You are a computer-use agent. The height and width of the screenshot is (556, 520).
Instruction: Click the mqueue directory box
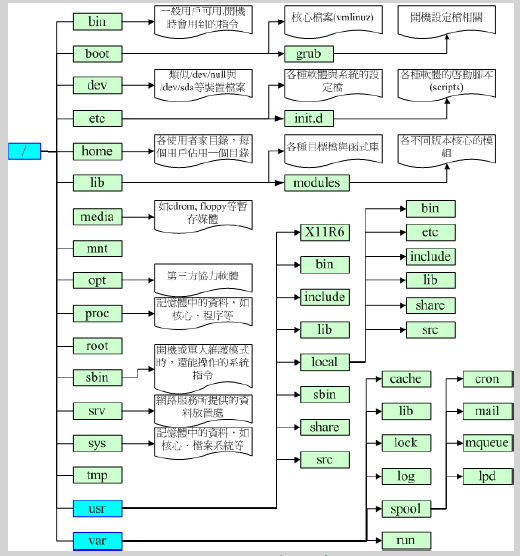click(x=488, y=443)
